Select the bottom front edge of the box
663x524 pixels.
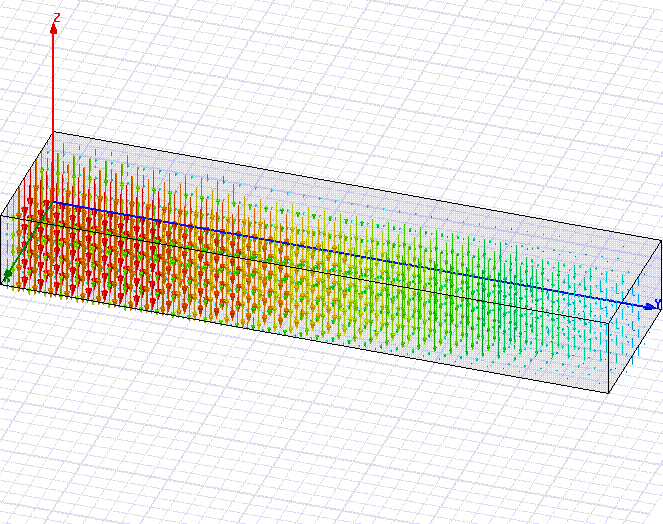click(x=300, y=338)
